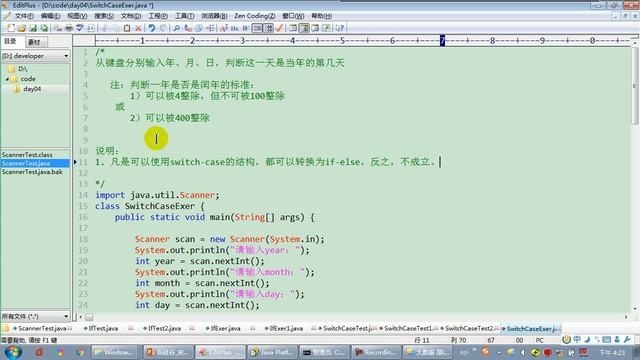Click the horizontal scrollbar thumb below editor
The height and width of the screenshot is (360, 640).
click(x=89, y=317)
